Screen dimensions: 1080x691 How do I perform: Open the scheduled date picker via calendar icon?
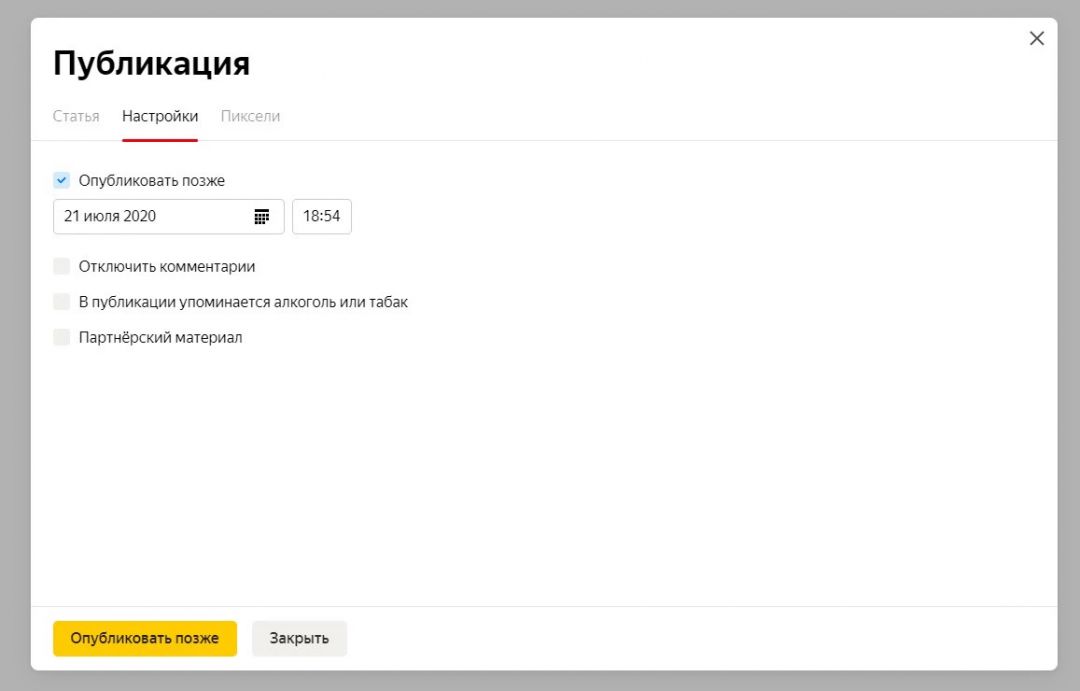[x=263, y=216]
